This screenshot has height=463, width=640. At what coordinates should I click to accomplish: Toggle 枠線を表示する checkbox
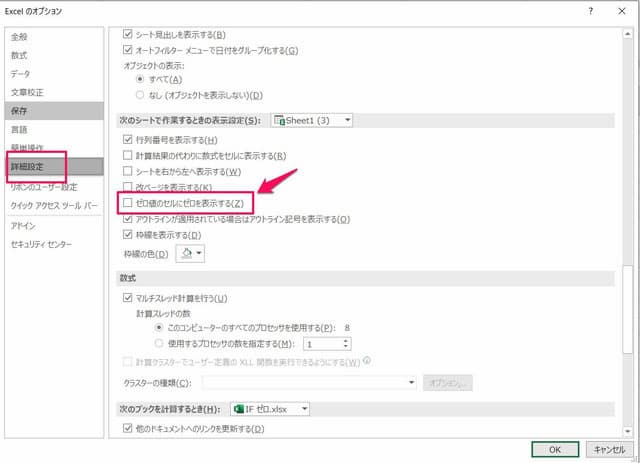[x=128, y=235]
